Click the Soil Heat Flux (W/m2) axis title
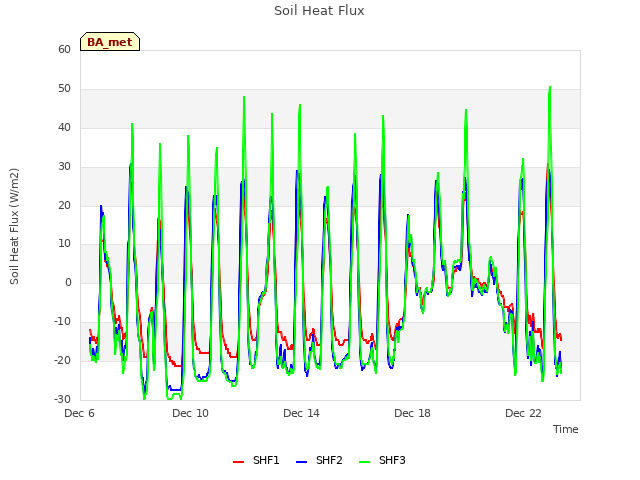 (x=14, y=226)
